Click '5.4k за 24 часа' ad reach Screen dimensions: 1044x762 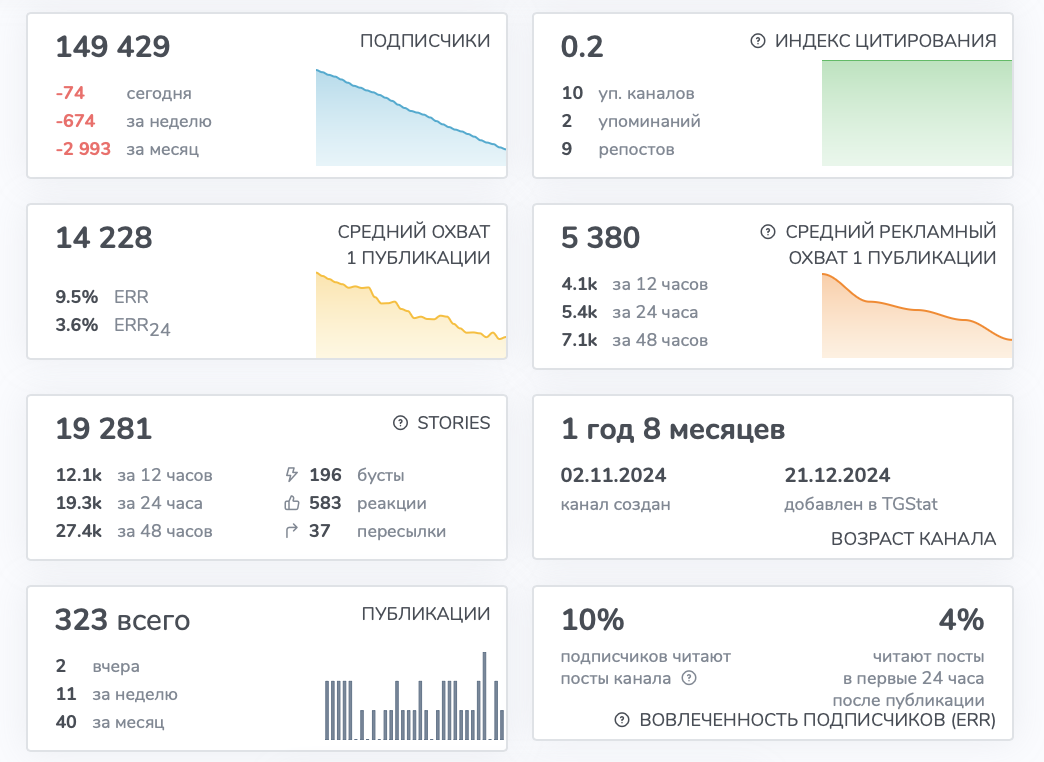pyautogui.click(x=630, y=312)
